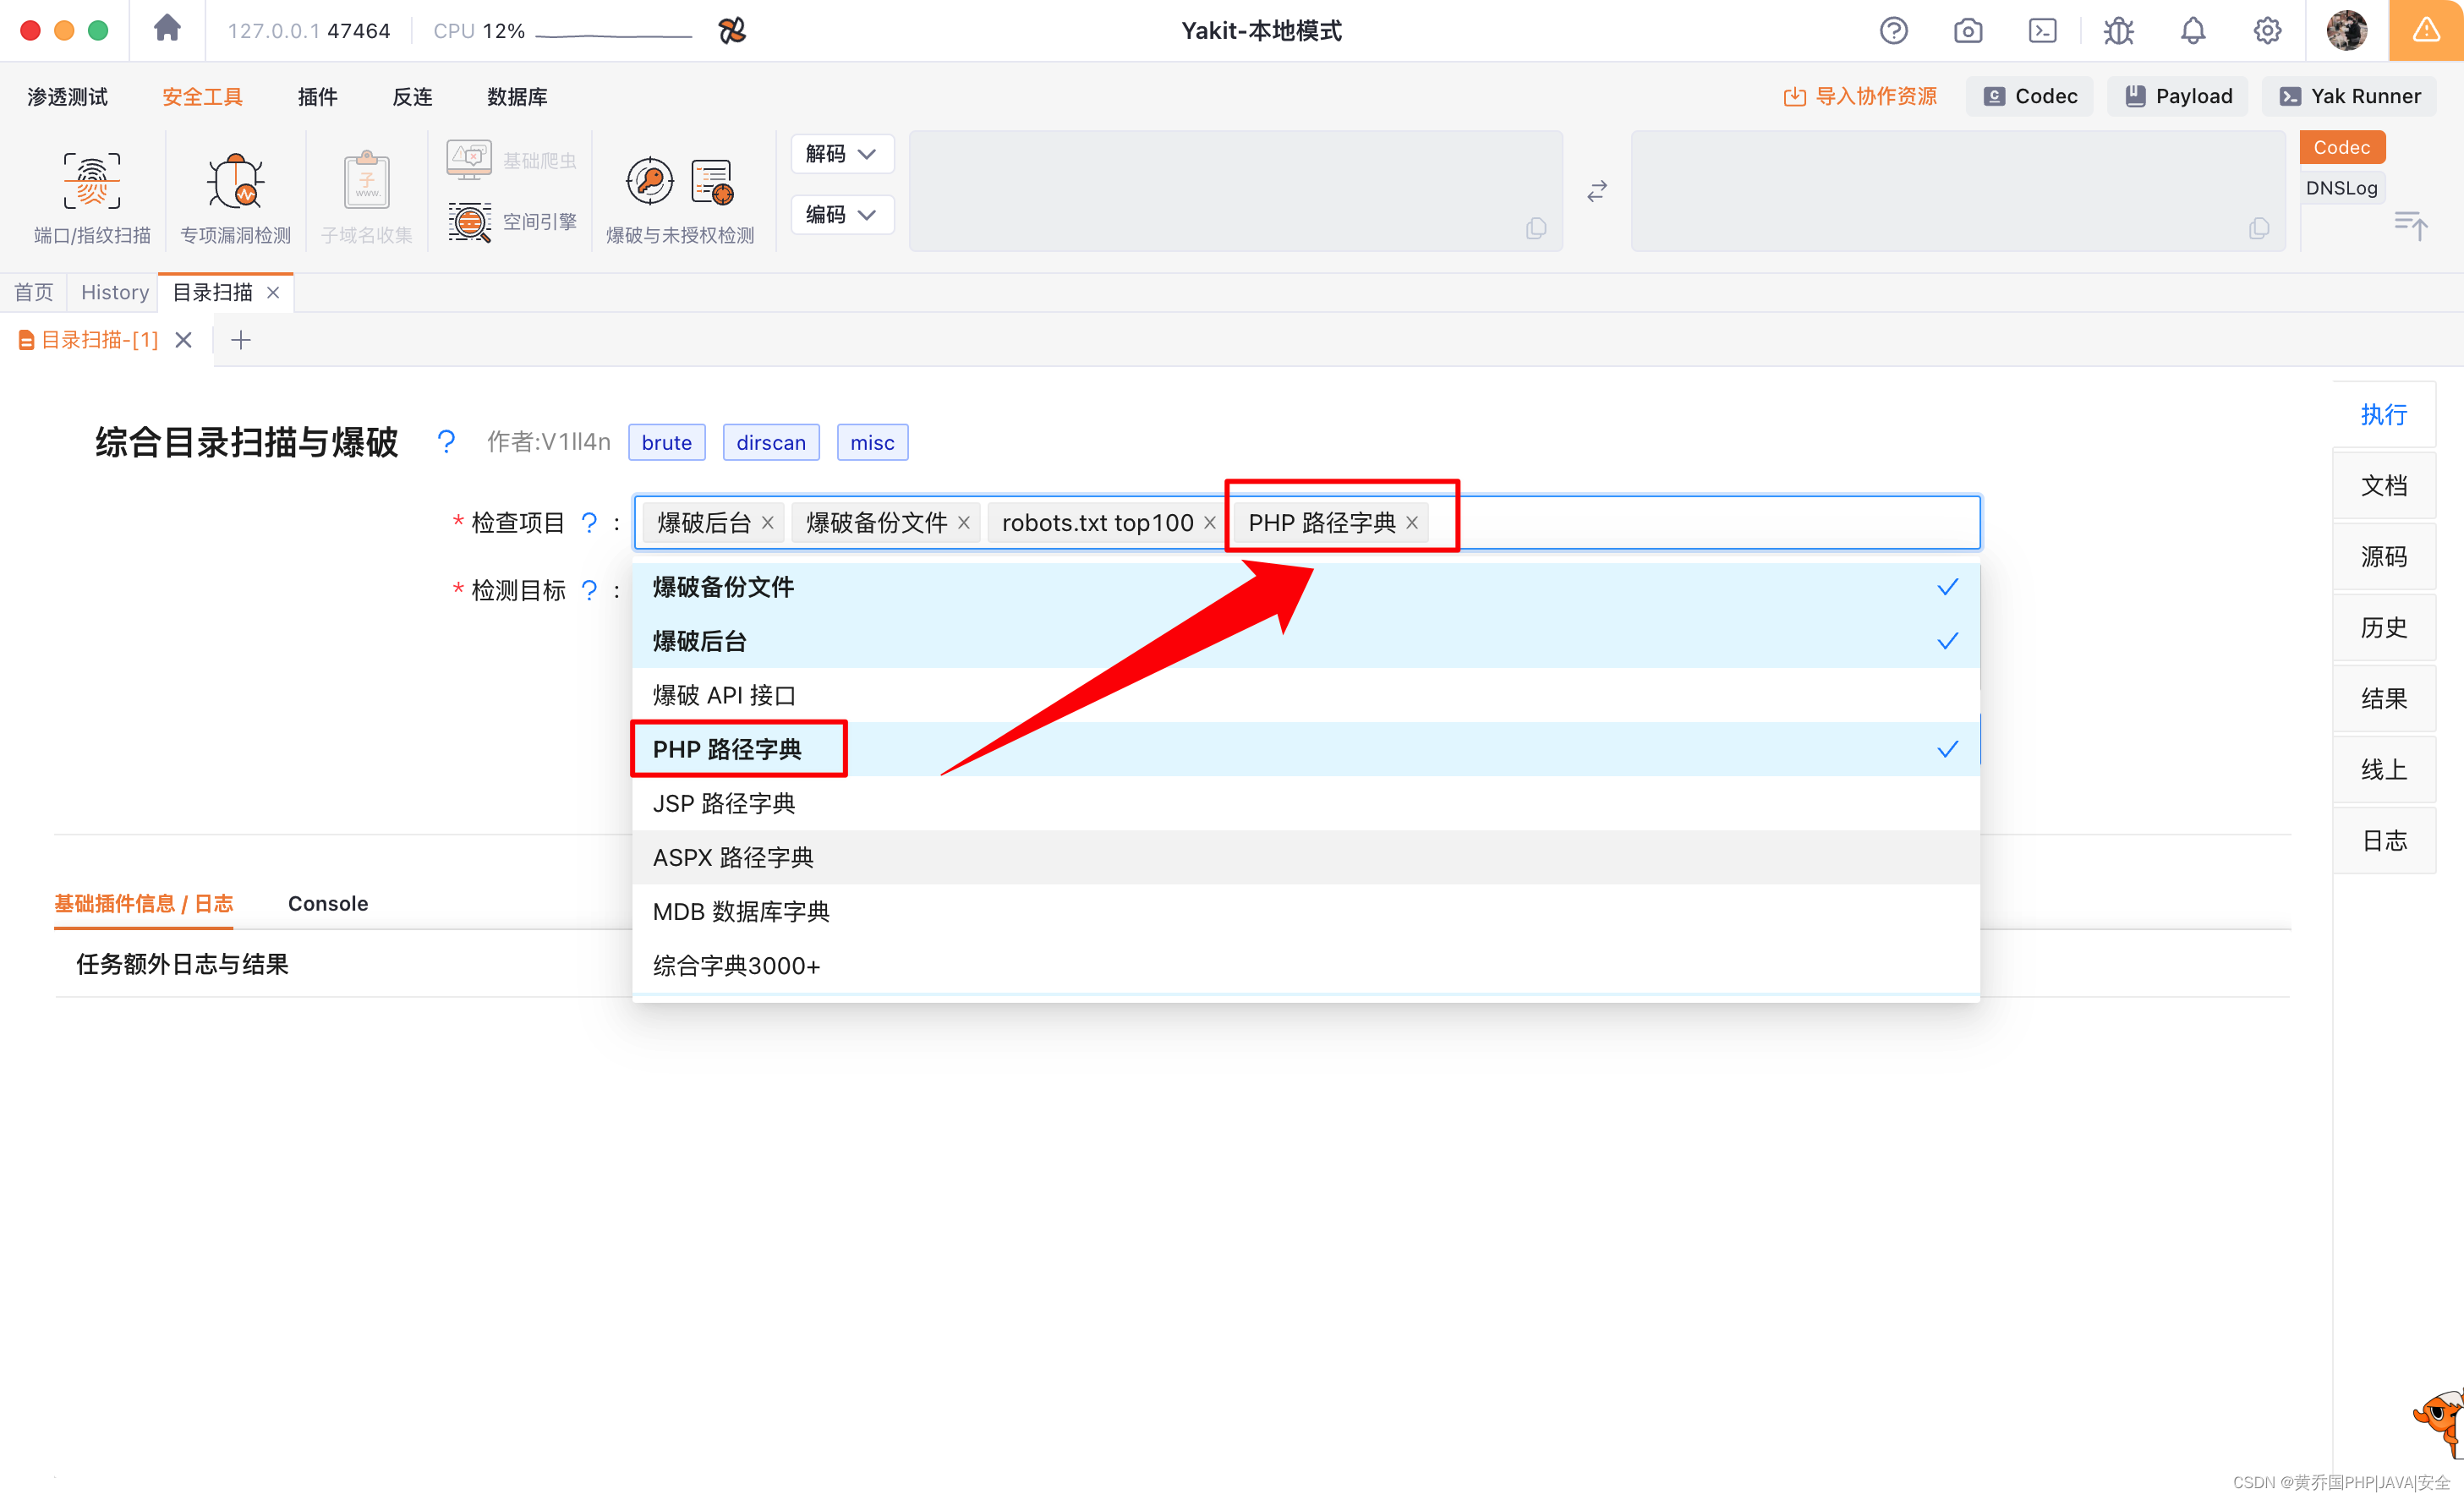This screenshot has height=1500, width=2464.
Task: Click help icon beside 检查项目 label
Action: [x=589, y=522]
